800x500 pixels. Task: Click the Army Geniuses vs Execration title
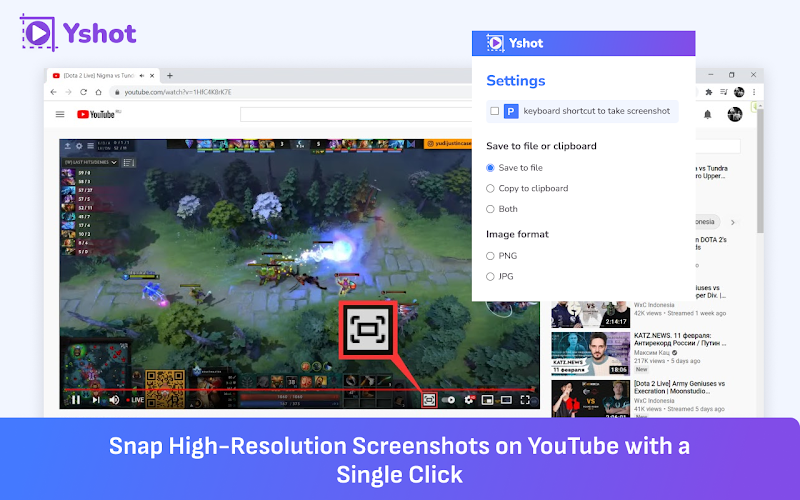[x=680, y=387]
